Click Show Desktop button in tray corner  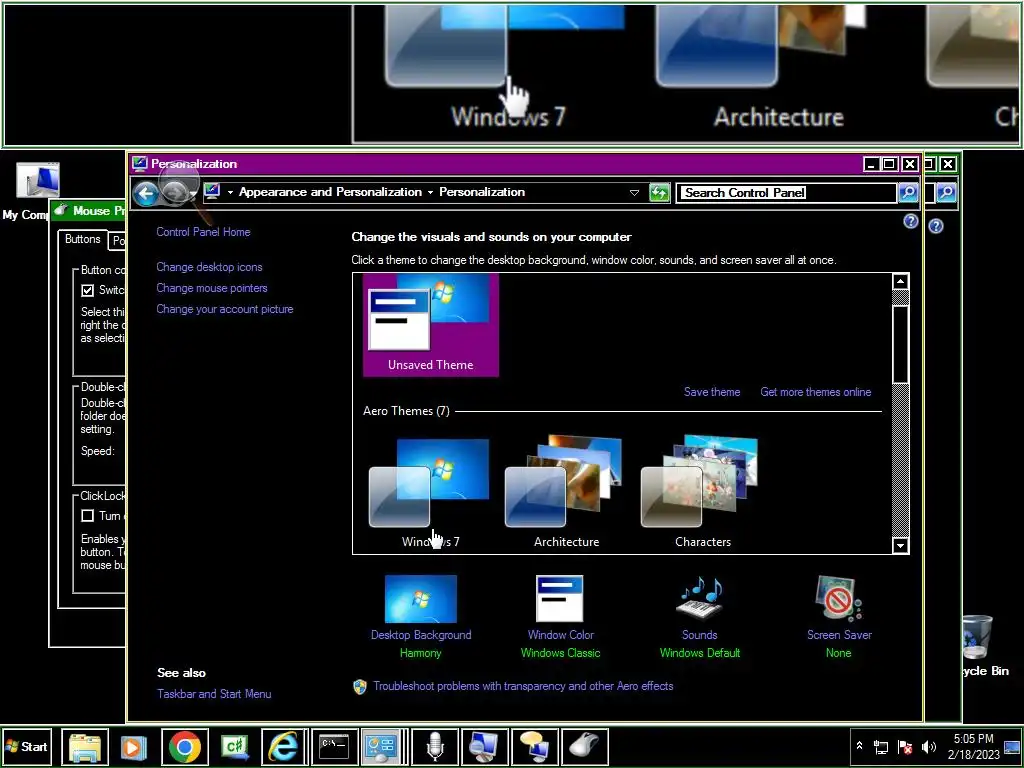coord(1013,747)
